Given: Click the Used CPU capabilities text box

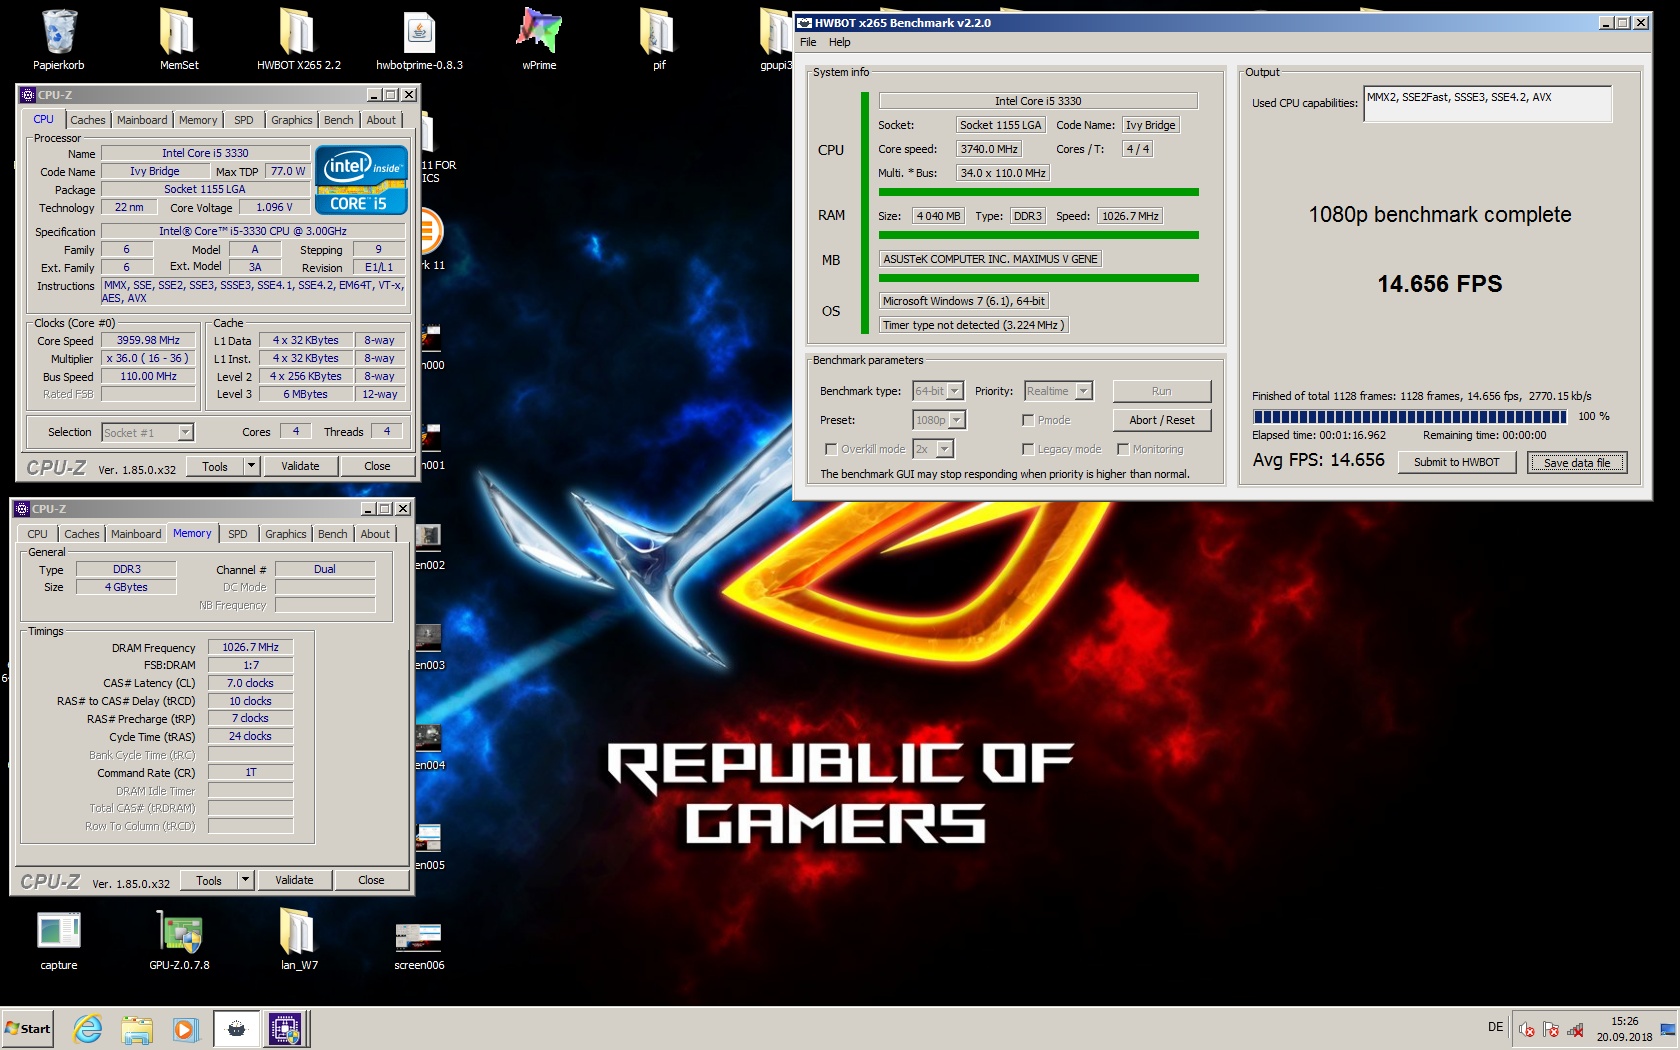Looking at the screenshot, I should (x=1487, y=104).
